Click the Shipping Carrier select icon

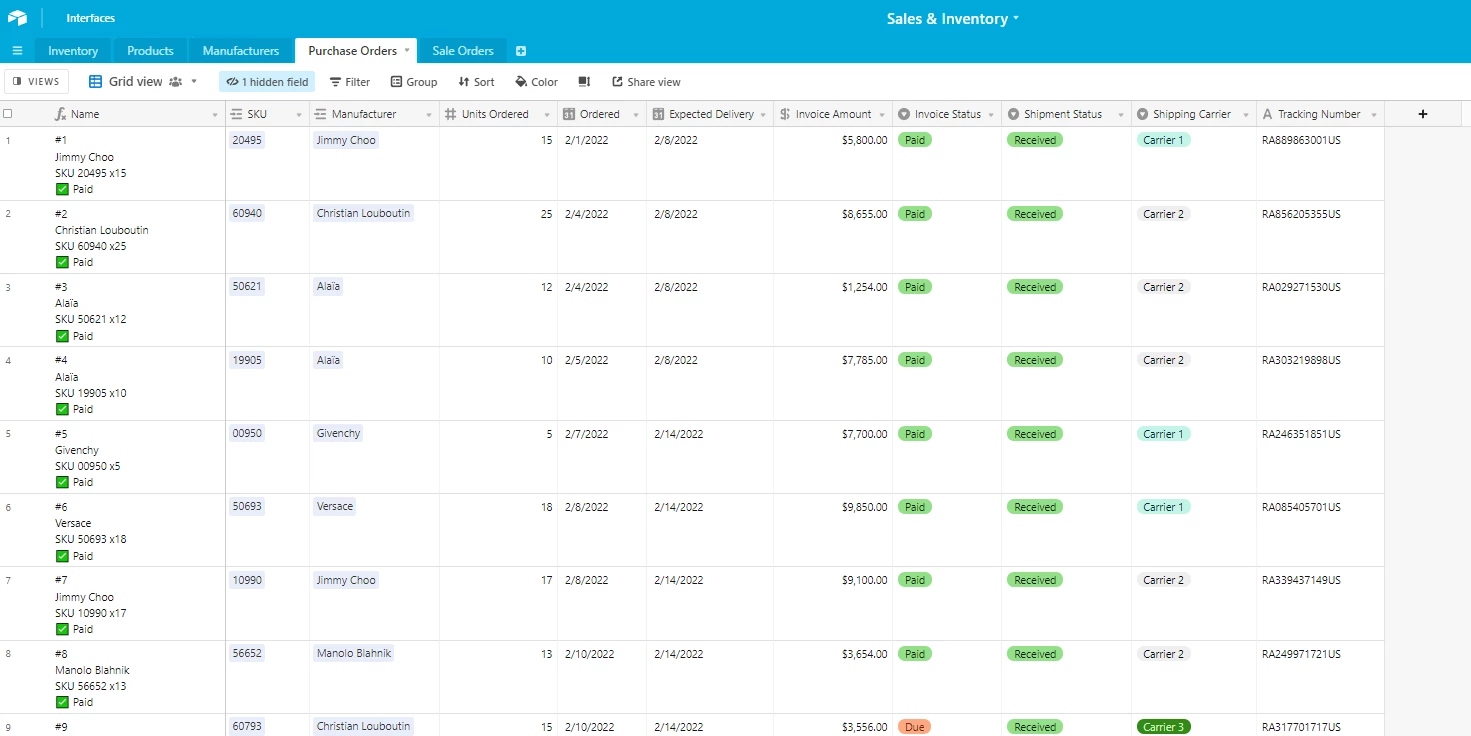pos(1142,114)
